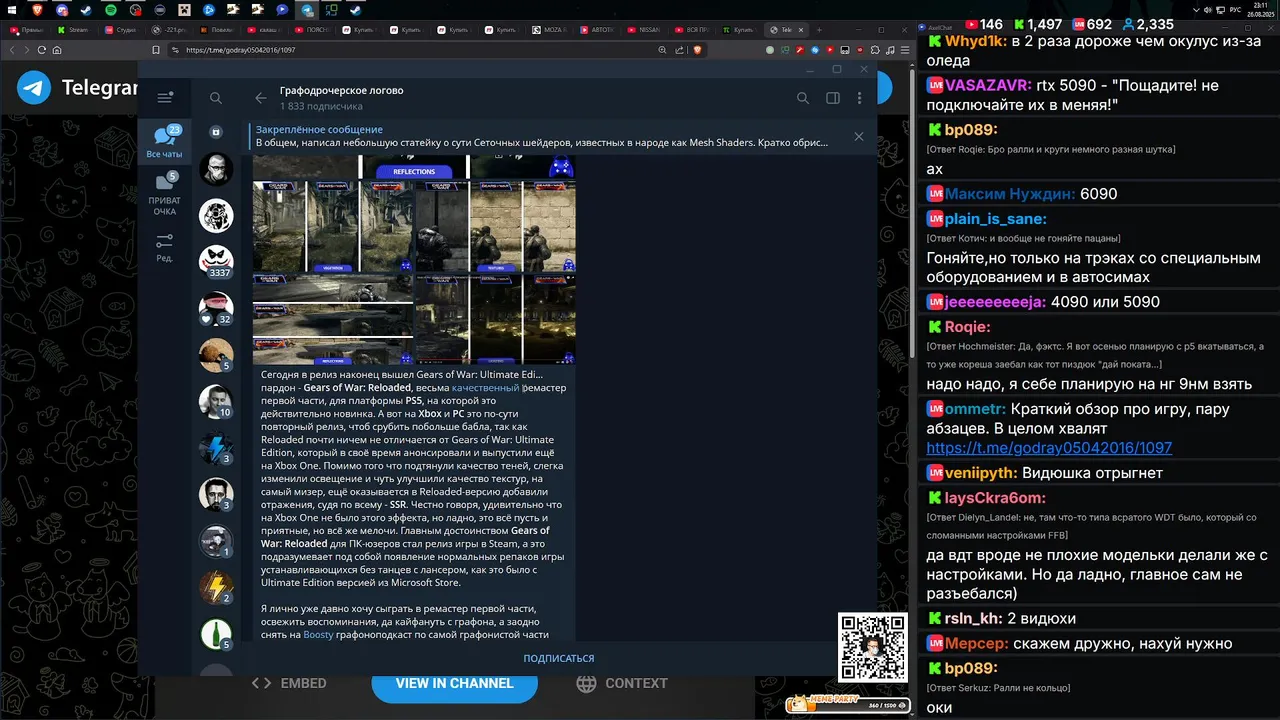
Task: Click the CONTEXT option in the browser page
Action: [x=622, y=683]
